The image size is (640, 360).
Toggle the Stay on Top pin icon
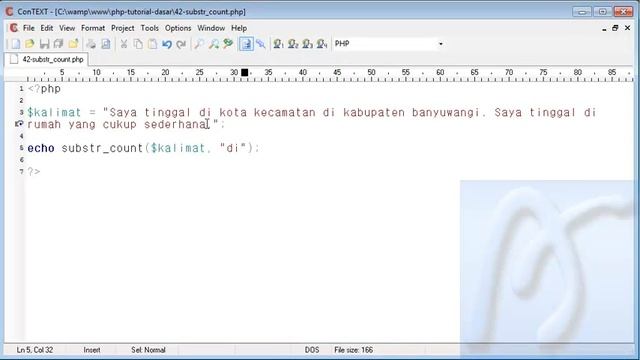(261, 44)
